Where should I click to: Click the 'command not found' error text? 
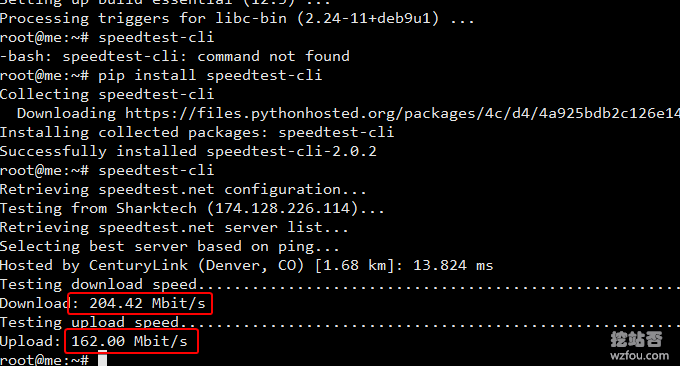point(273,56)
